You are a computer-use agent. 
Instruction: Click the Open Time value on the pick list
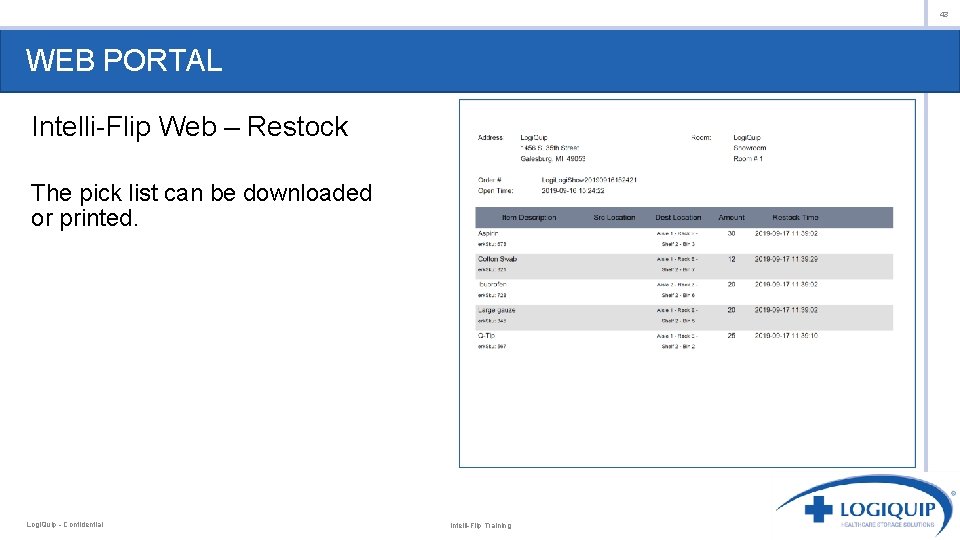pyautogui.click(x=572, y=190)
